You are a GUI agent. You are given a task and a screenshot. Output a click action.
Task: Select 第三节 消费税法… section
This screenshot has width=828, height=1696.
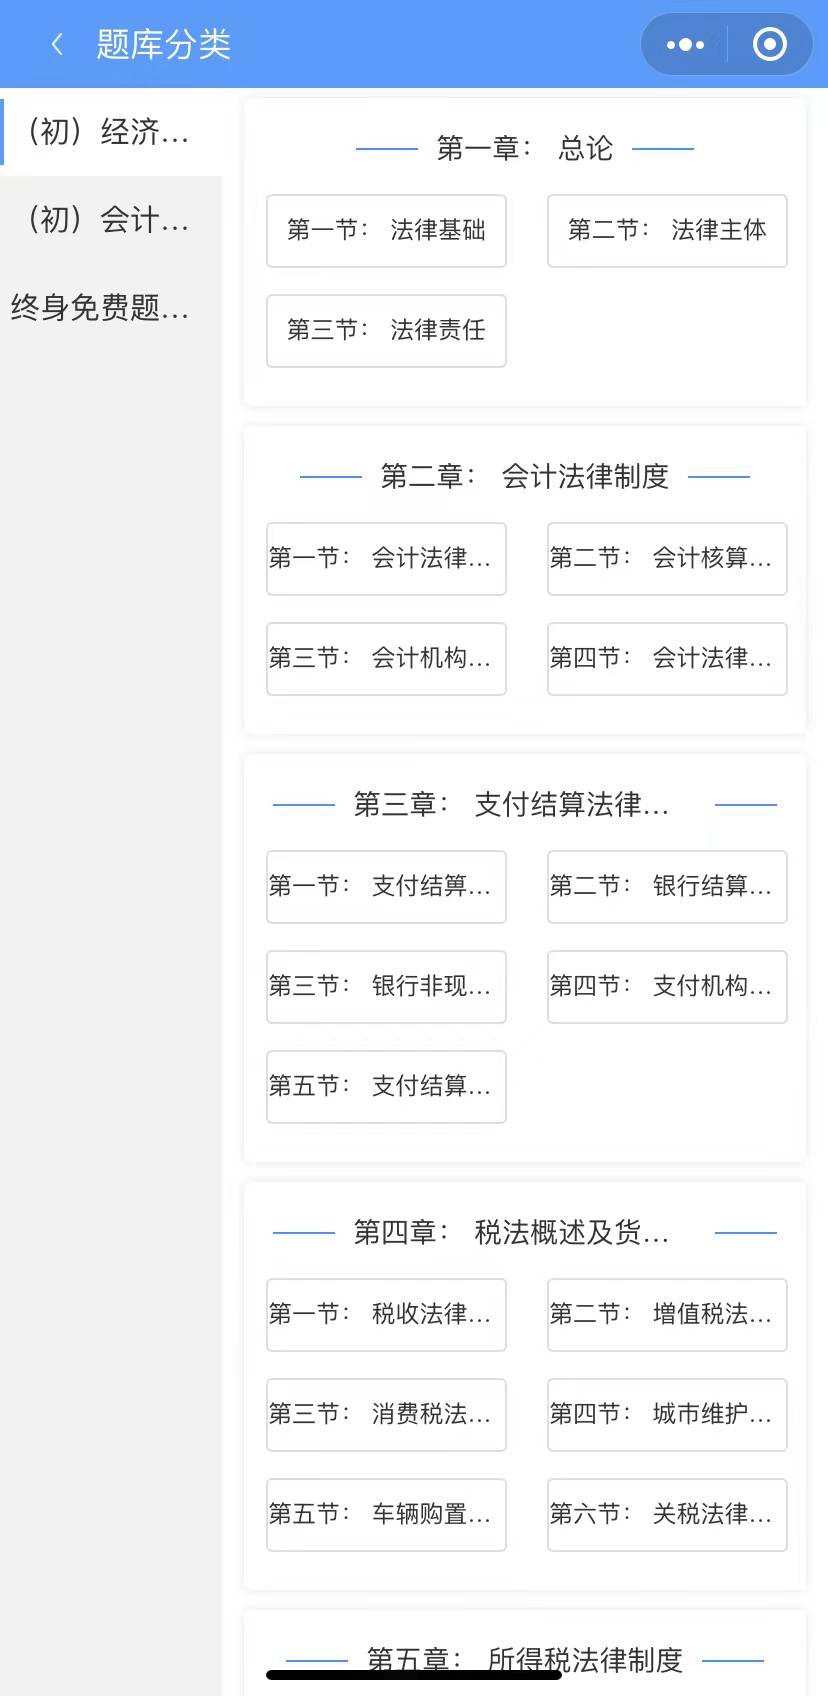point(386,1415)
